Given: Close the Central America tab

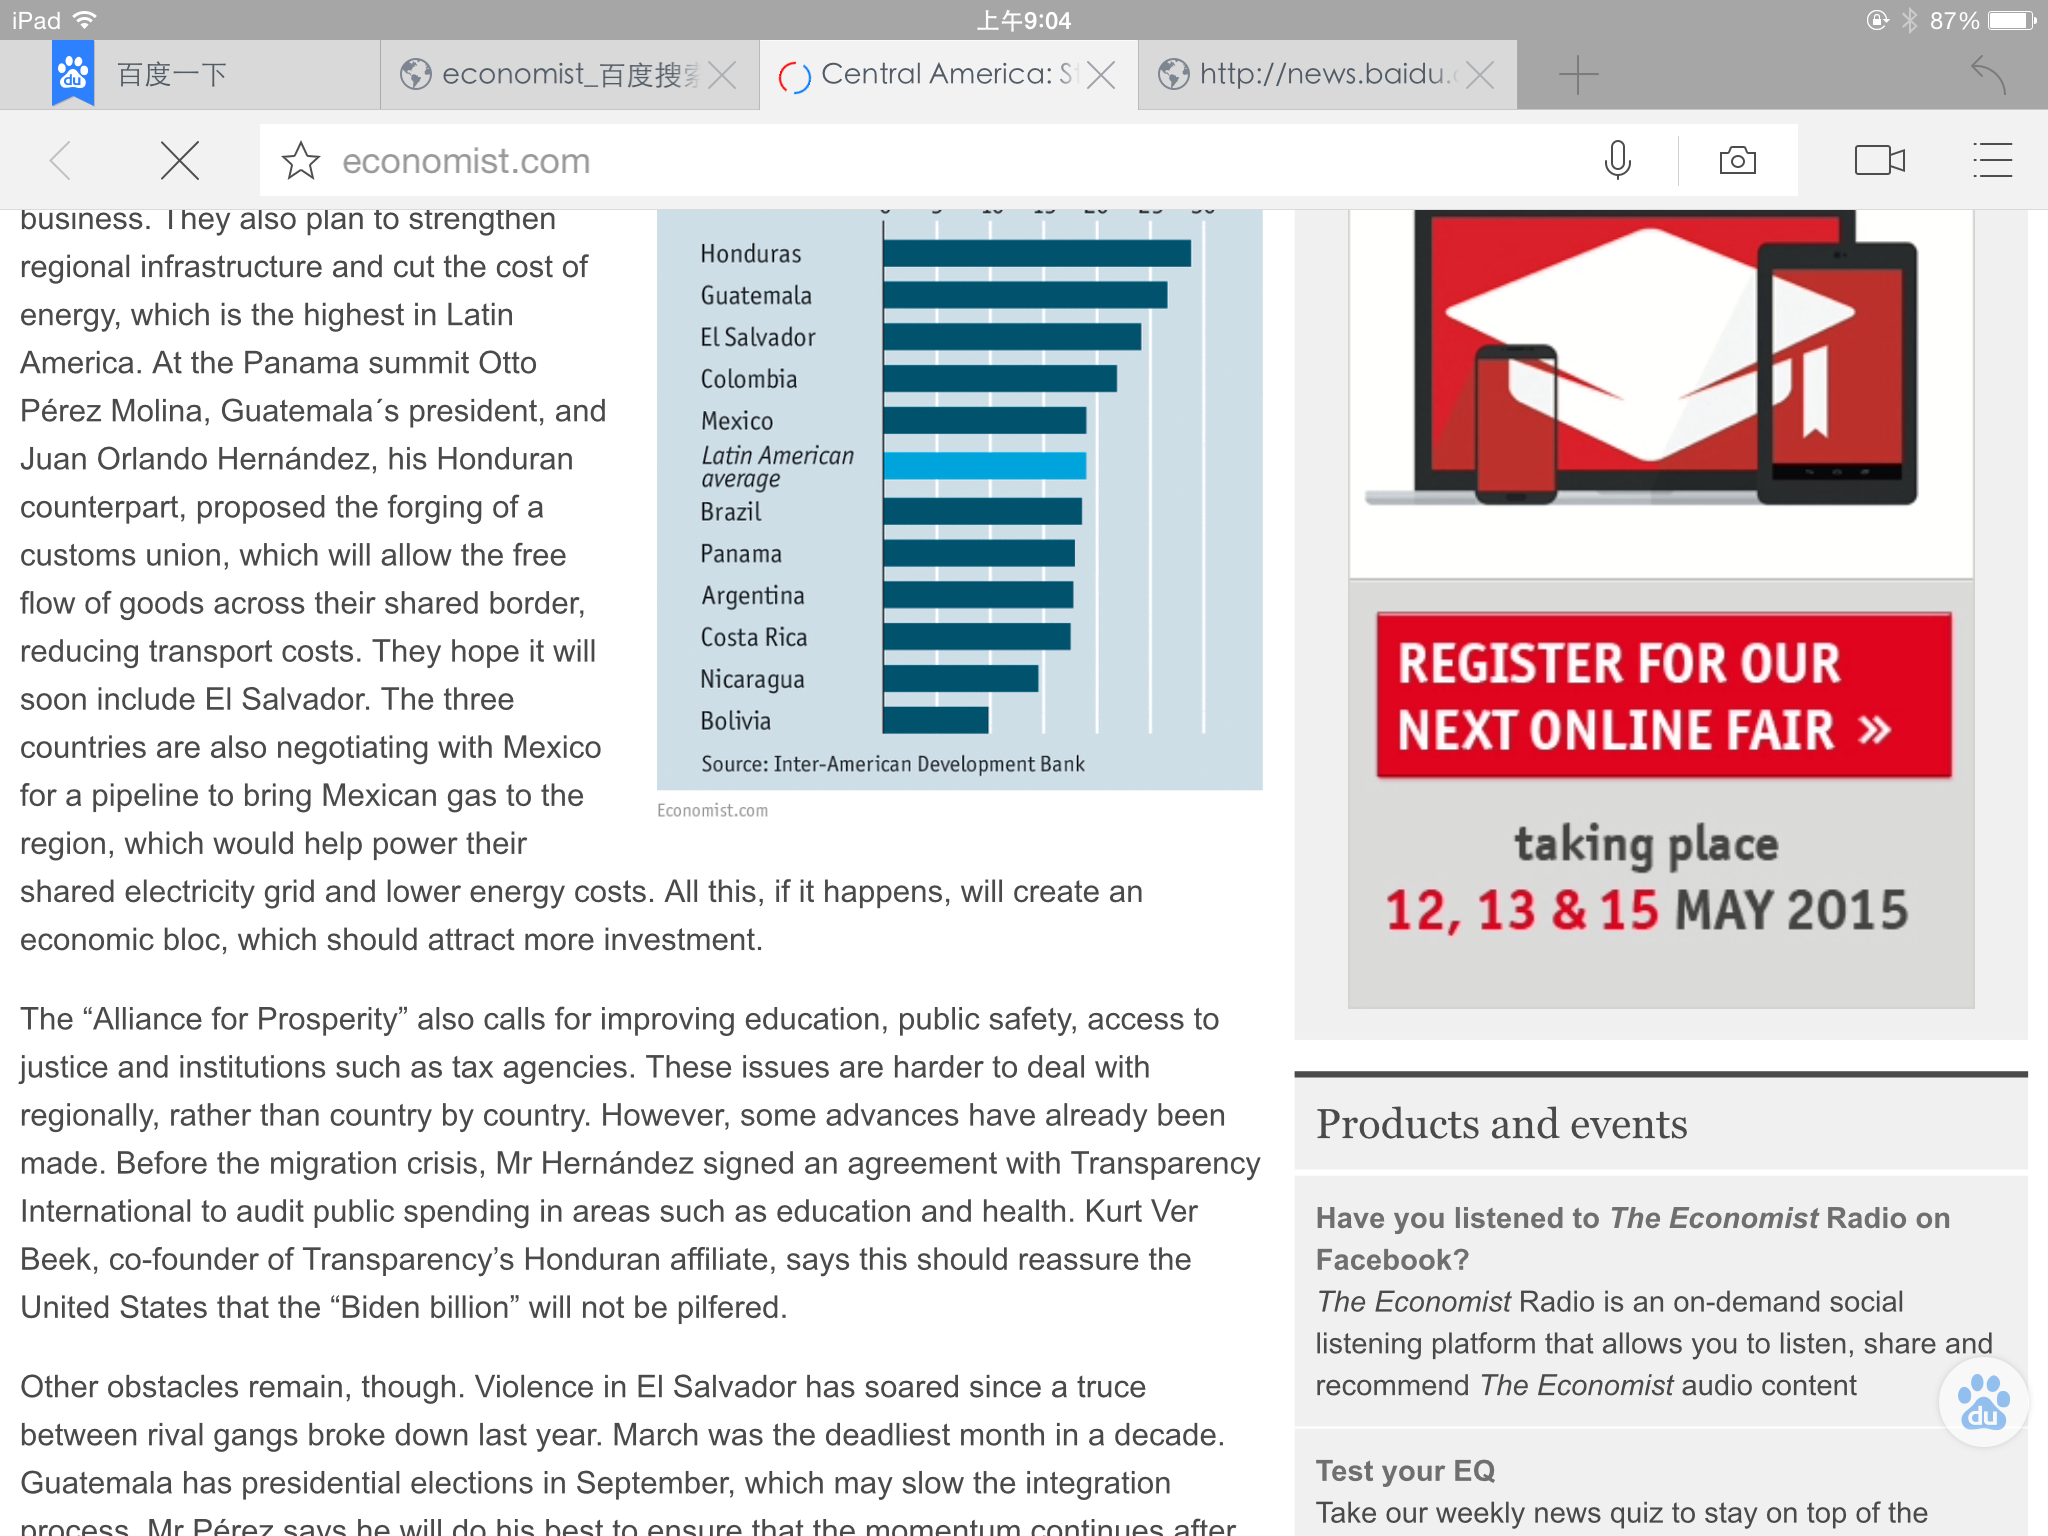Looking at the screenshot, I should 1101,75.
